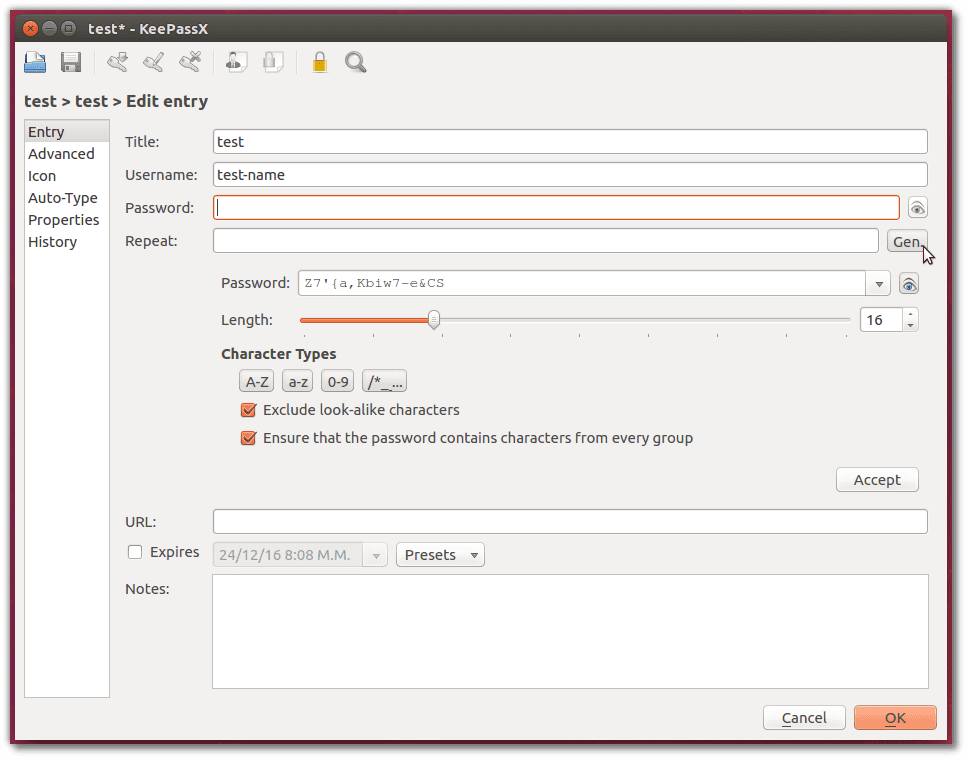The height and width of the screenshot is (760, 968).
Task: Click the password Length slider handle
Action: pyautogui.click(x=434, y=320)
